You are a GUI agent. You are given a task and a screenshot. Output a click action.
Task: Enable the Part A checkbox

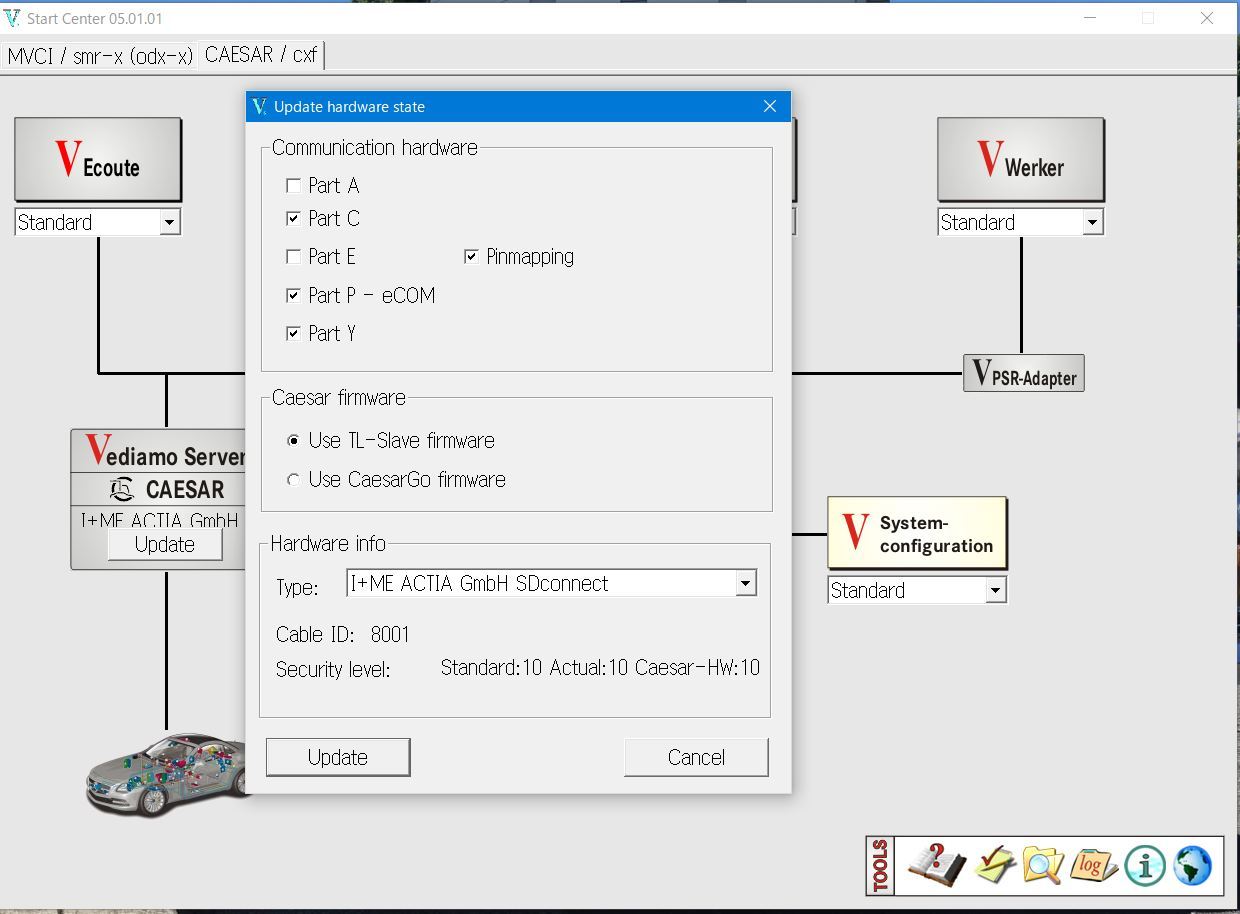click(293, 185)
